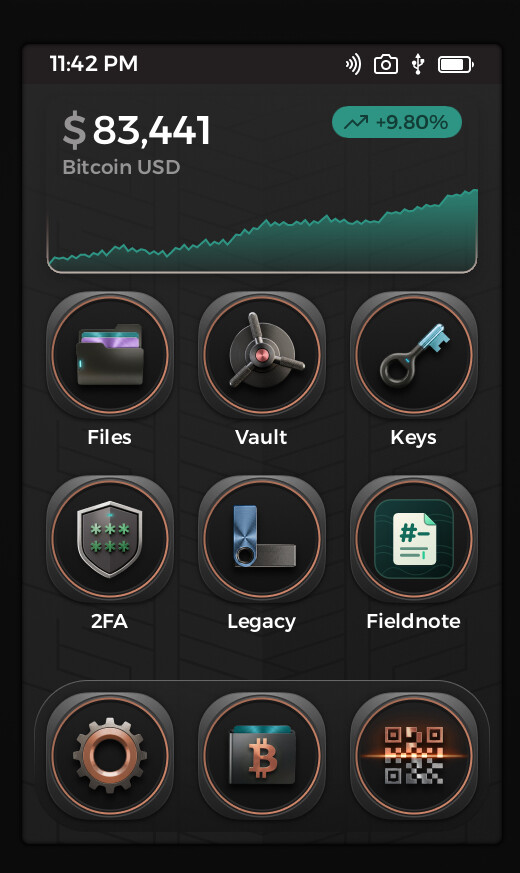Launch the Keys app
The image size is (520, 873).
(414, 355)
